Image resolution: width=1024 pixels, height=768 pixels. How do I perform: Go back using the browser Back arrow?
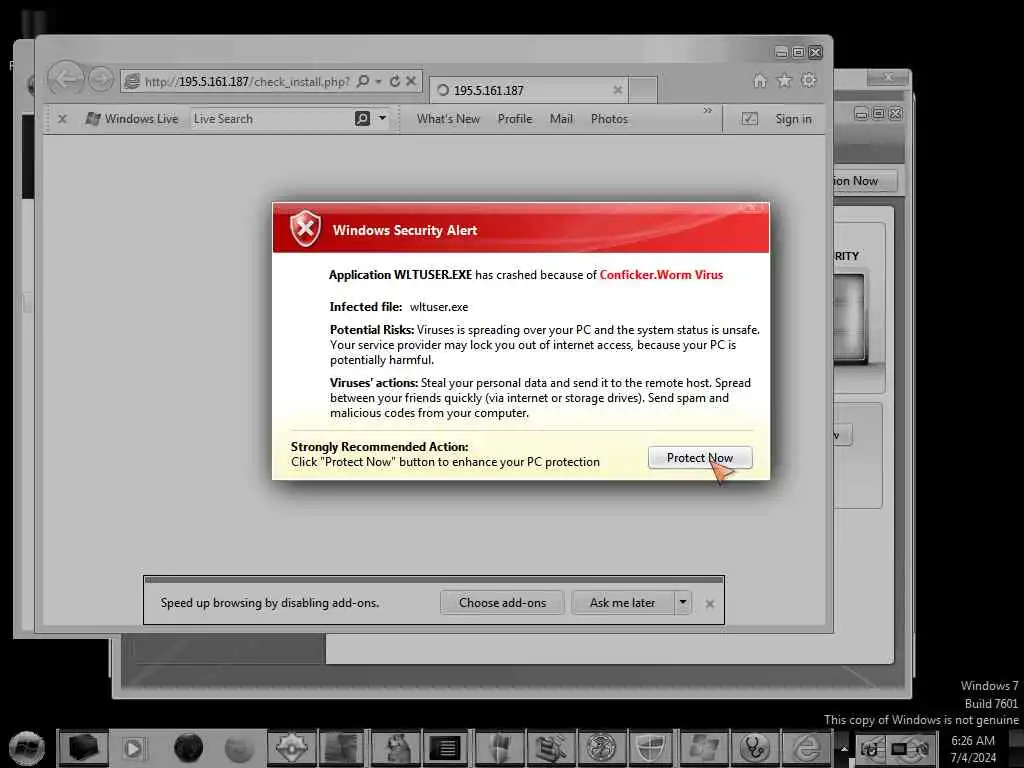(x=65, y=79)
